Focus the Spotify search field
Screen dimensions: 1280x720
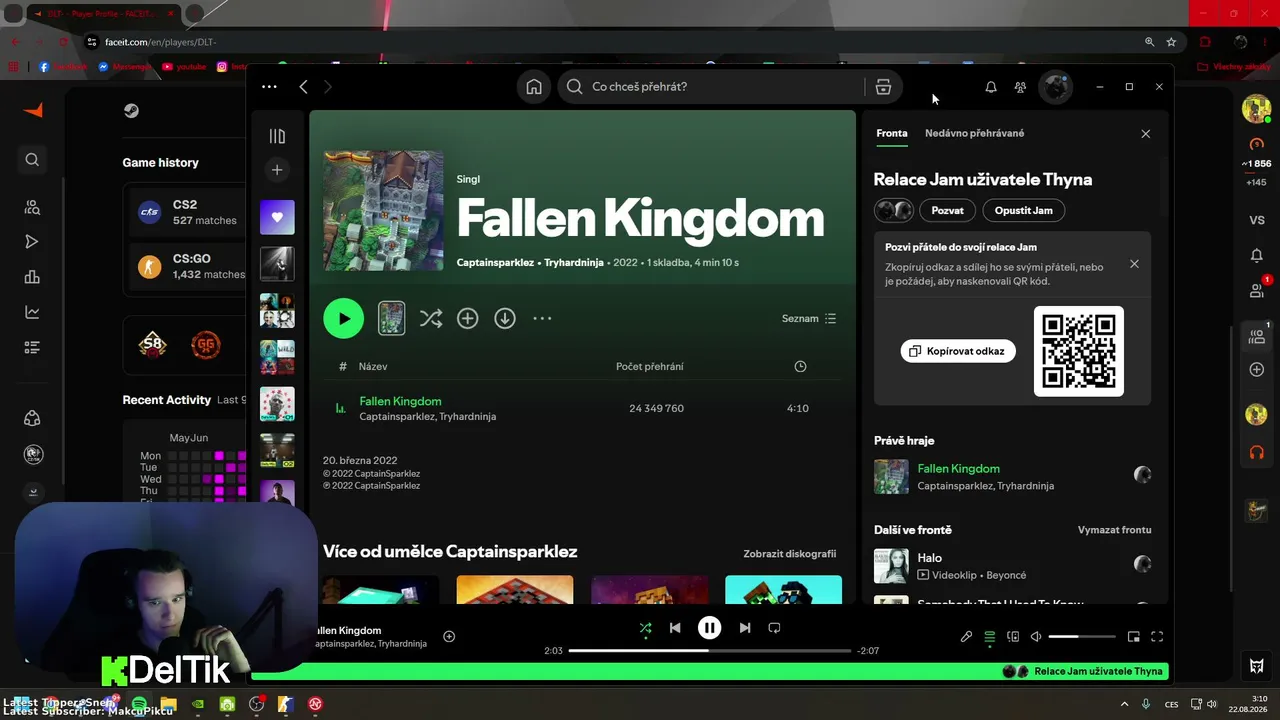pyautogui.click(x=712, y=87)
